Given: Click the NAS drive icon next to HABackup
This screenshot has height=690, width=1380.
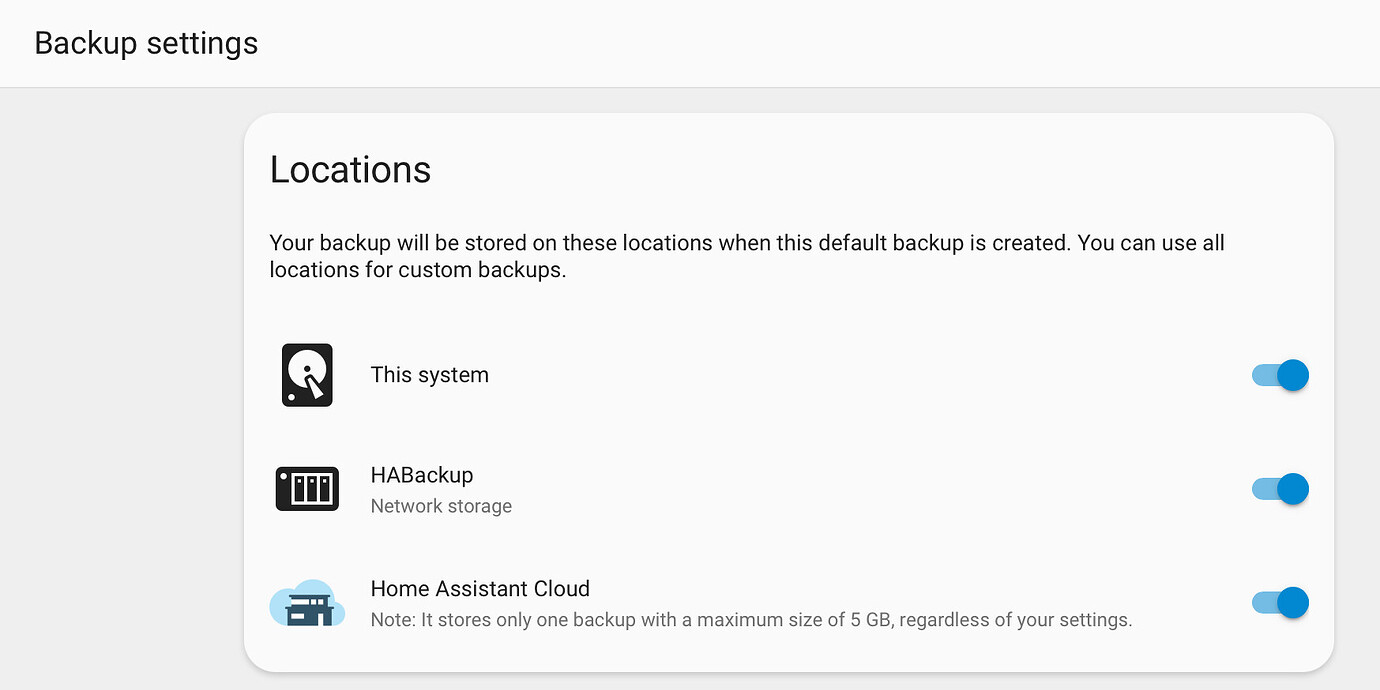Looking at the screenshot, I should [x=307, y=488].
